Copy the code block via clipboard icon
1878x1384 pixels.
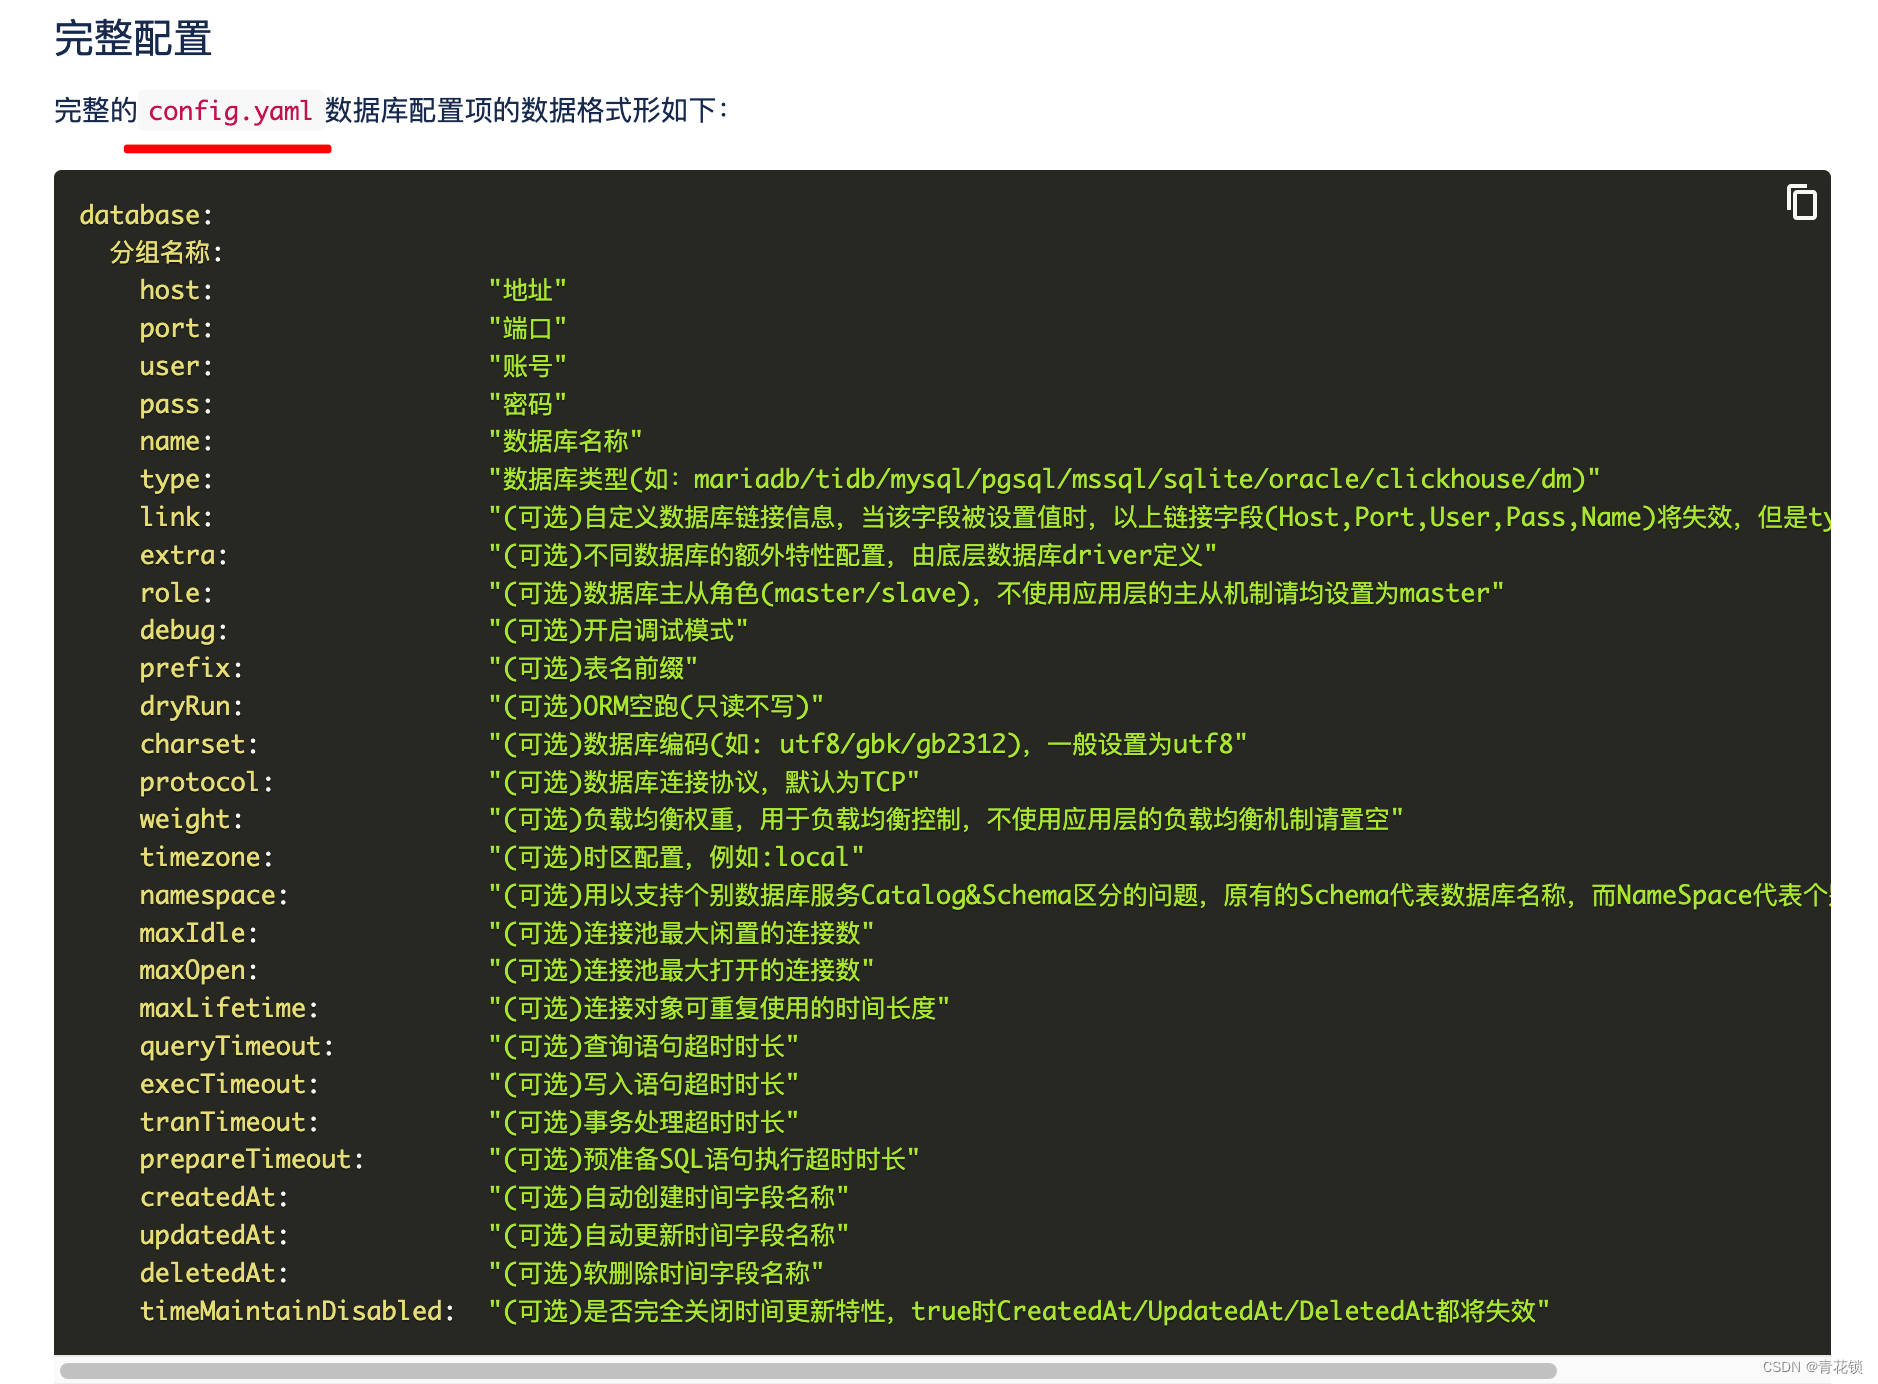pyautogui.click(x=1801, y=203)
